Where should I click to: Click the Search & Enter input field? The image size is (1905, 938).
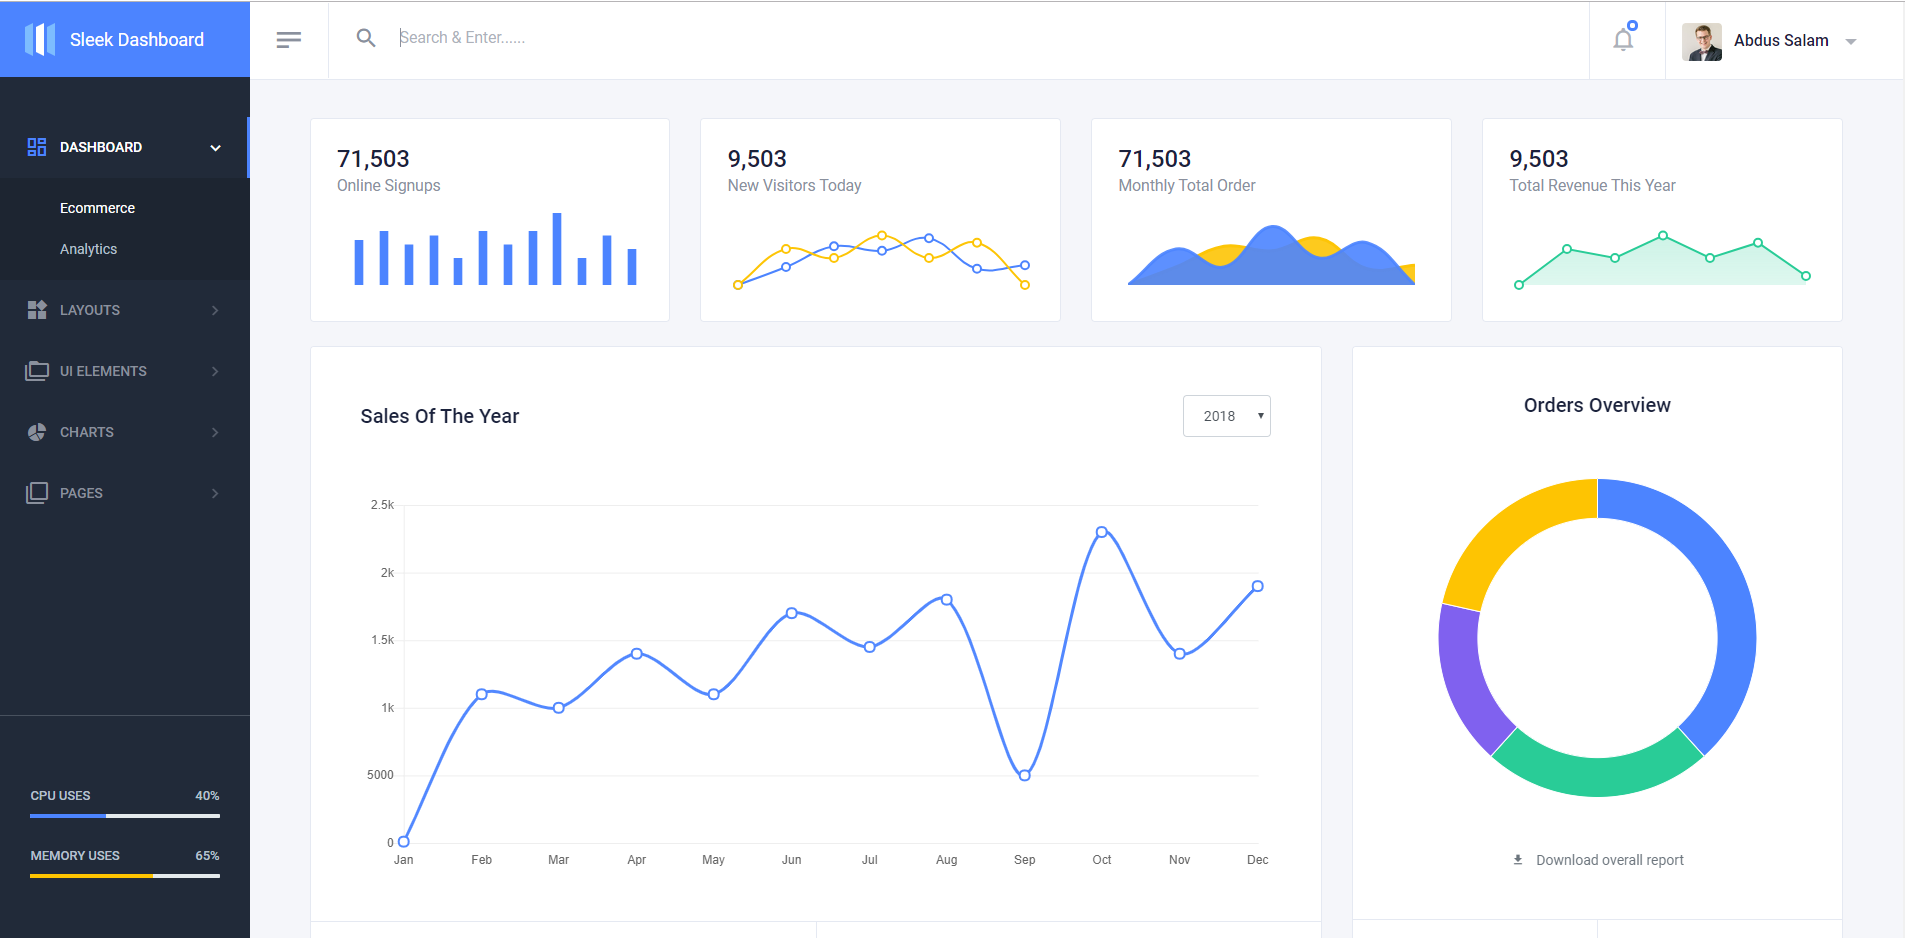[700, 38]
